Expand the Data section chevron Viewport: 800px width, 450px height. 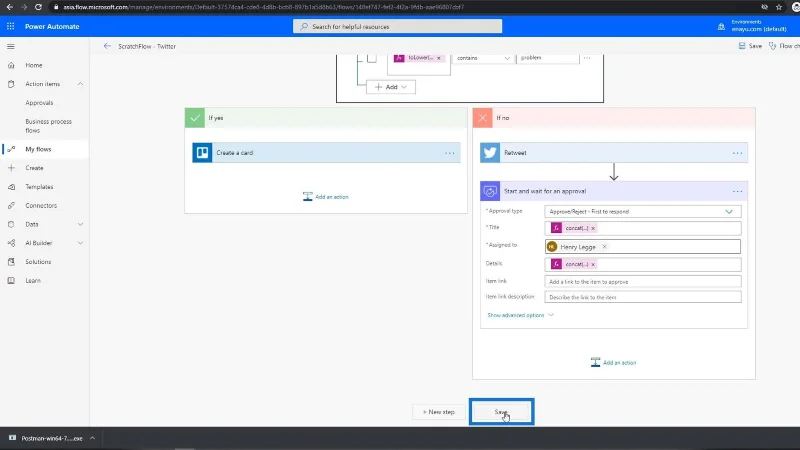[80, 224]
